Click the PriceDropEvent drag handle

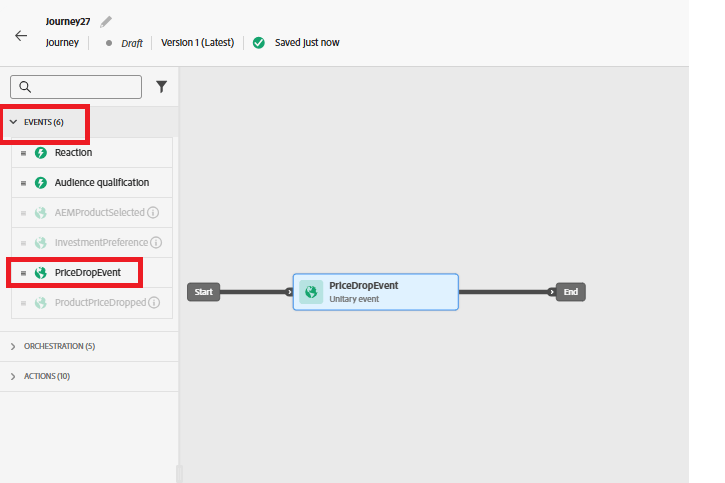[23, 273]
